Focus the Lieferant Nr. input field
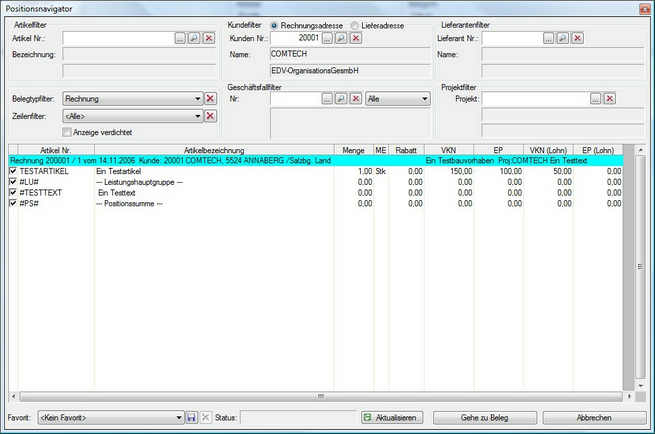 (512, 38)
